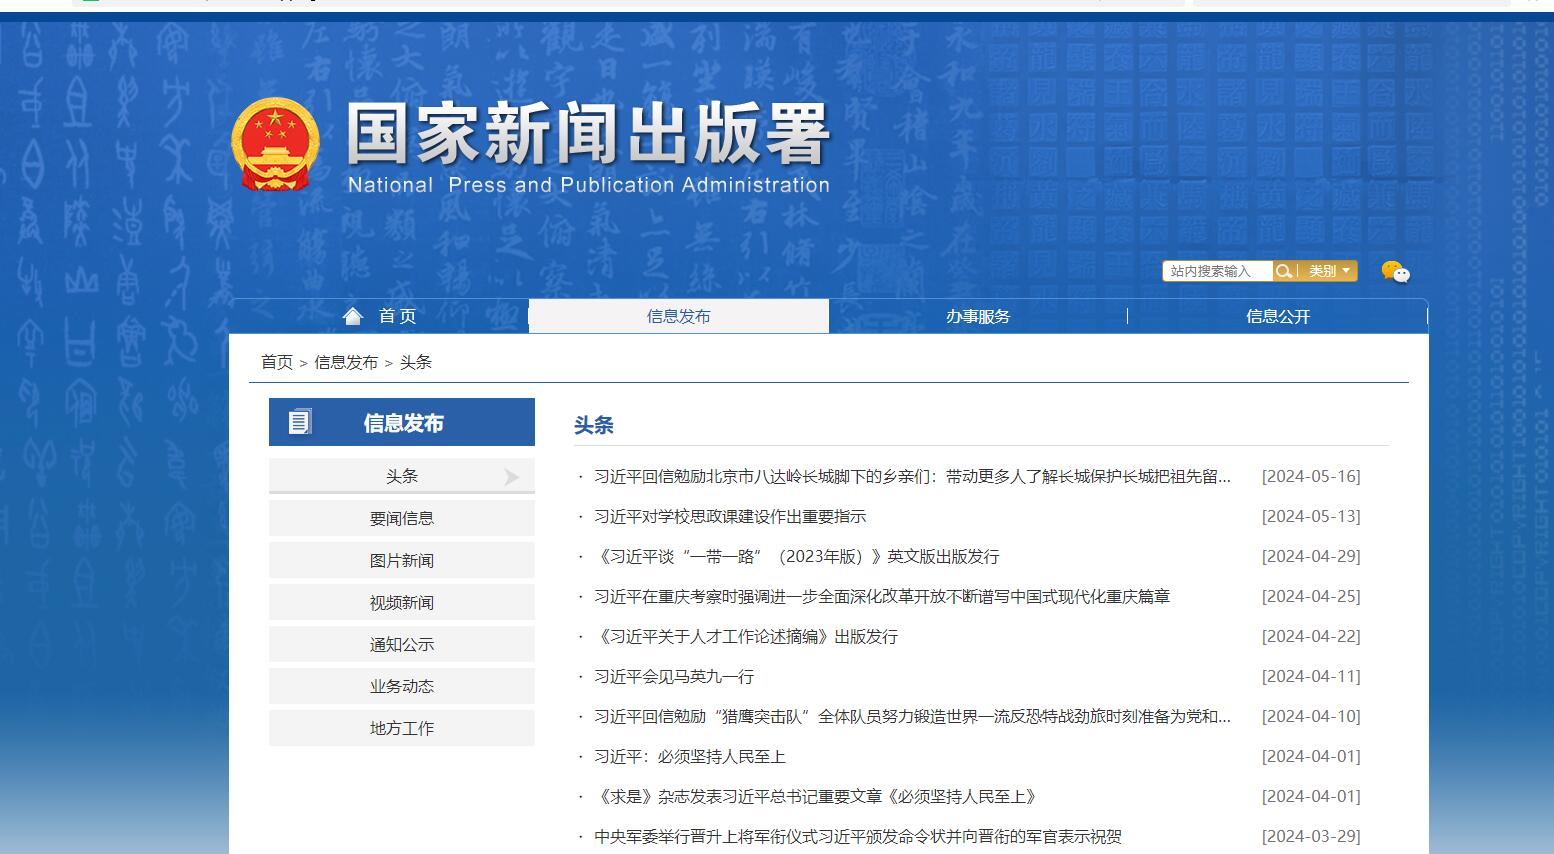Open 图片新闻 in the sidebar

tap(402, 560)
